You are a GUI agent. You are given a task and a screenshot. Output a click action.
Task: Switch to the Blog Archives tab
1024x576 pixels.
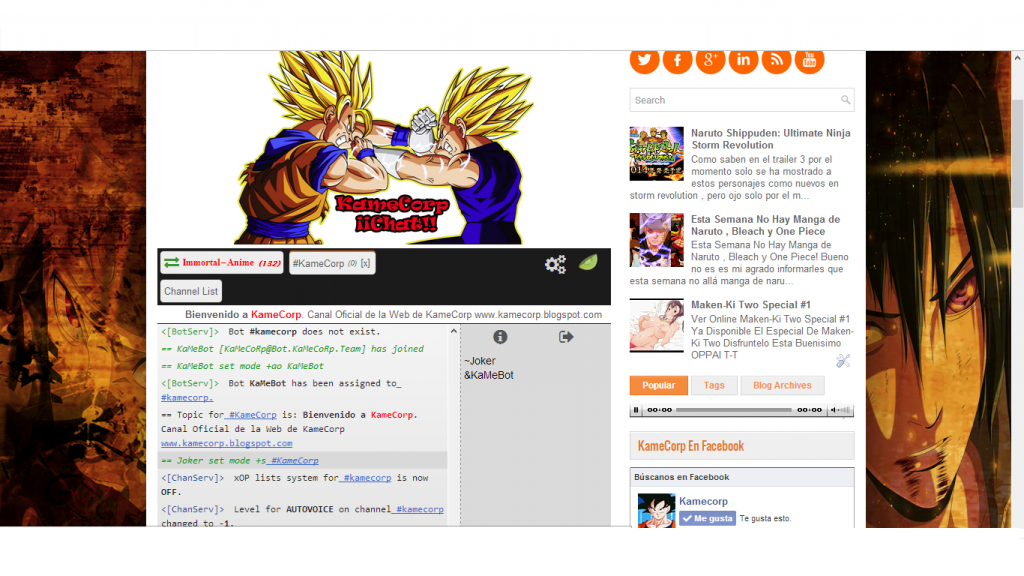tap(782, 385)
